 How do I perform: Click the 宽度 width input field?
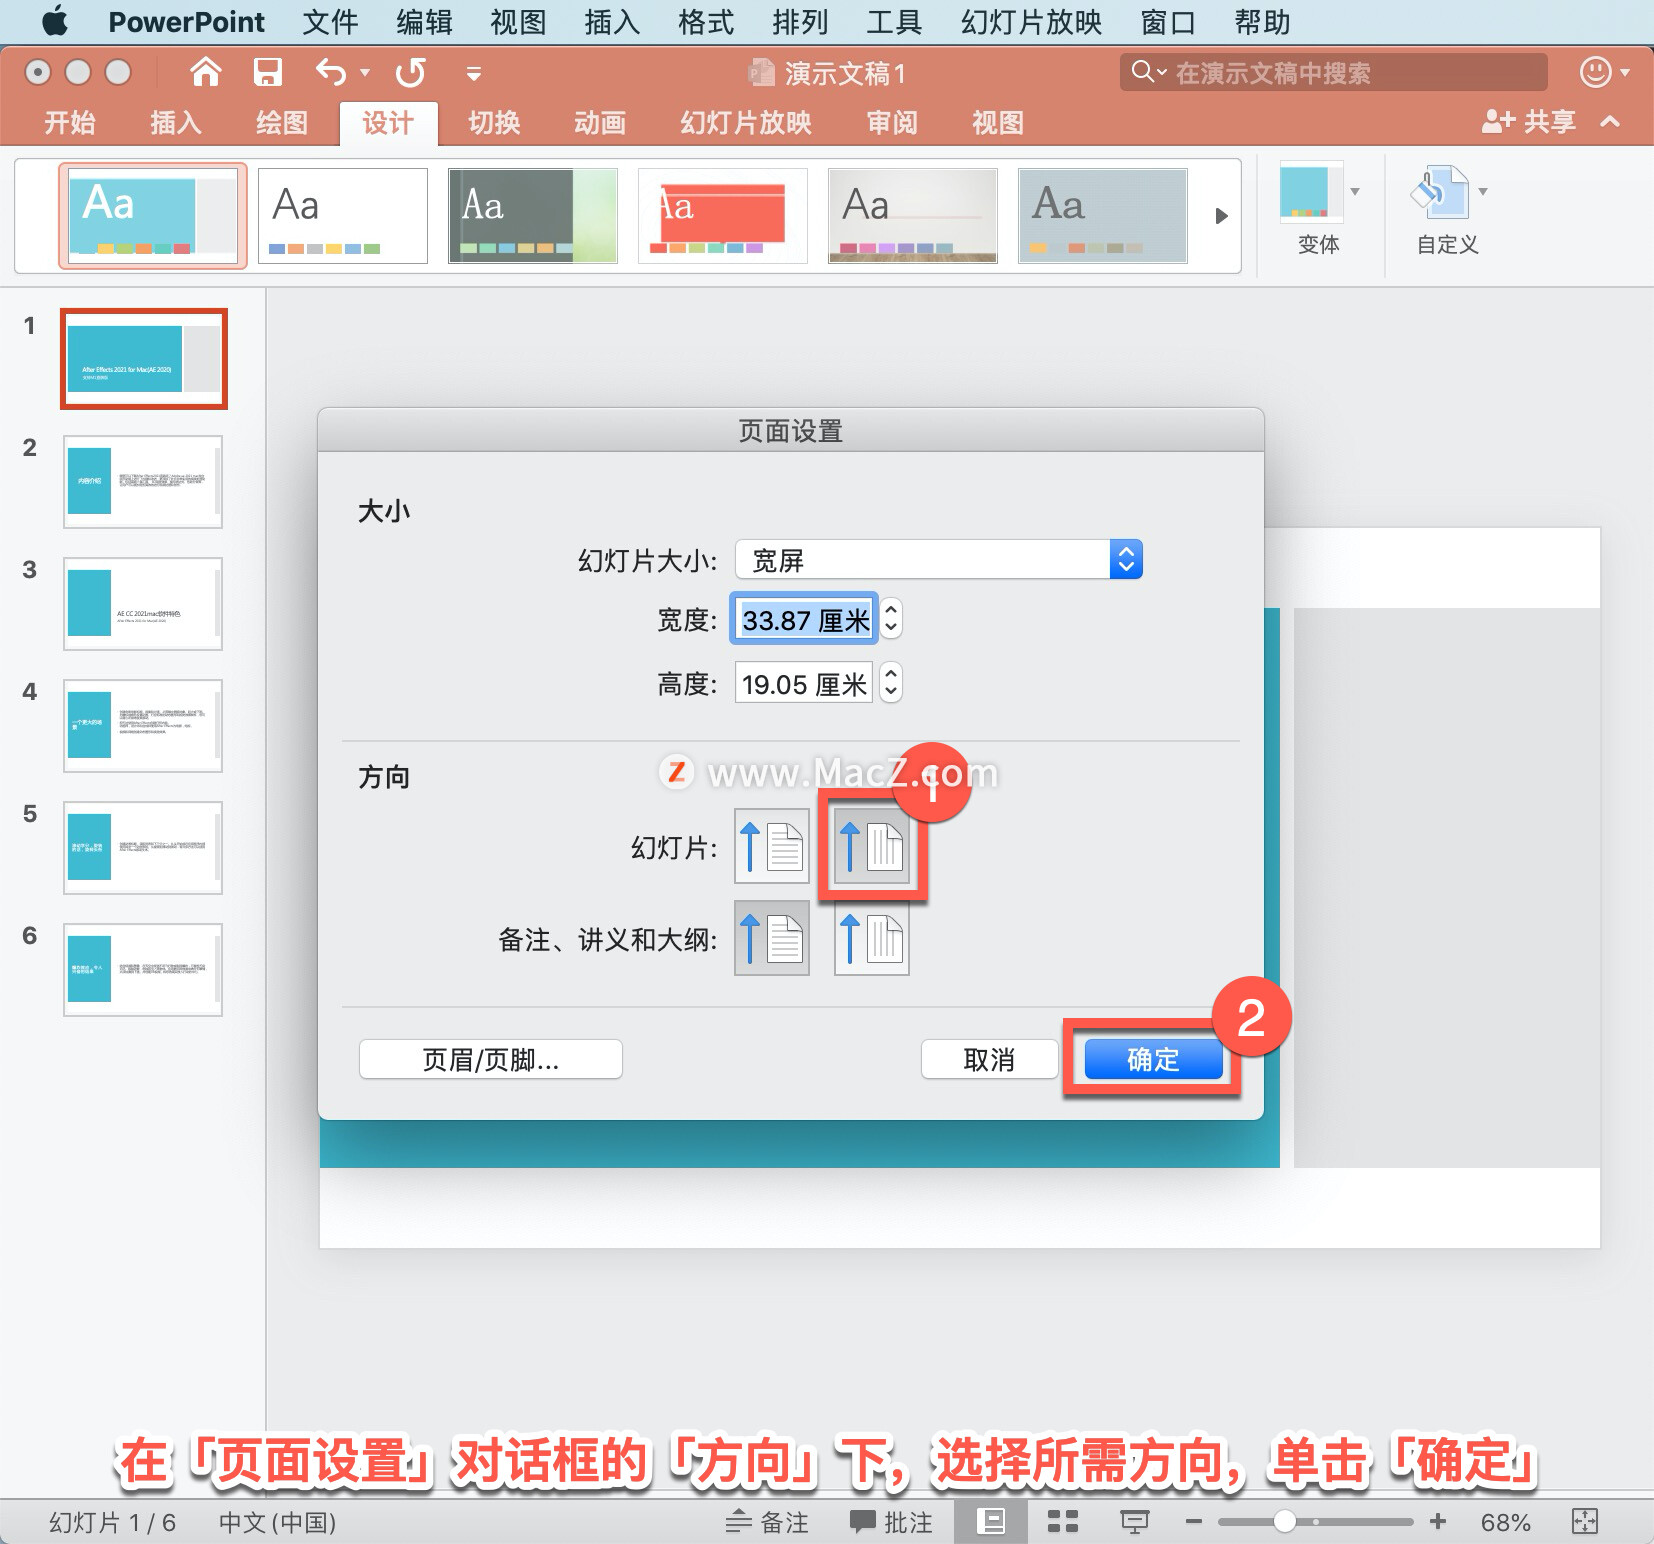(805, 620)
